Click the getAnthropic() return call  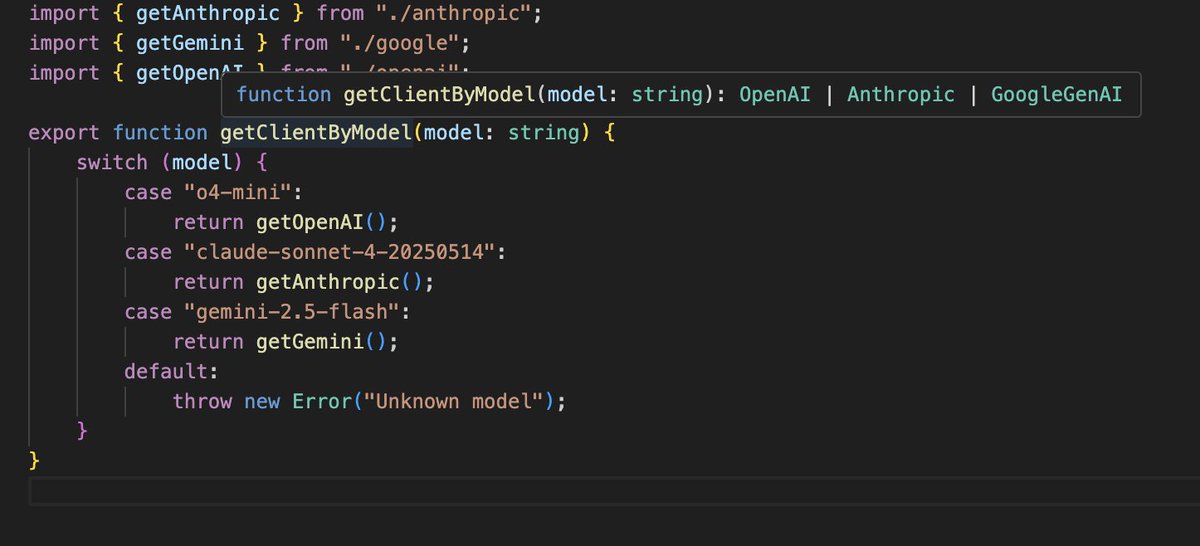pos(344,282)
